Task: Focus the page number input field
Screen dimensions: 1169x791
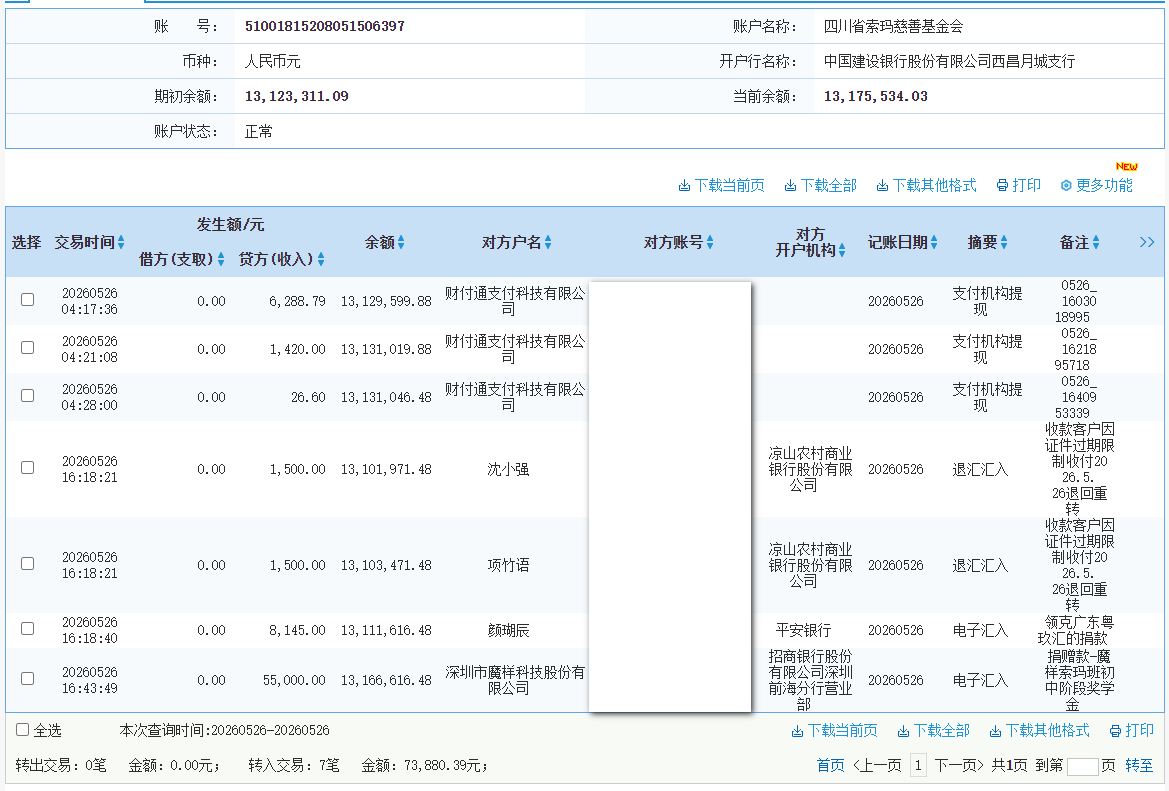Action: (1083, 766)
